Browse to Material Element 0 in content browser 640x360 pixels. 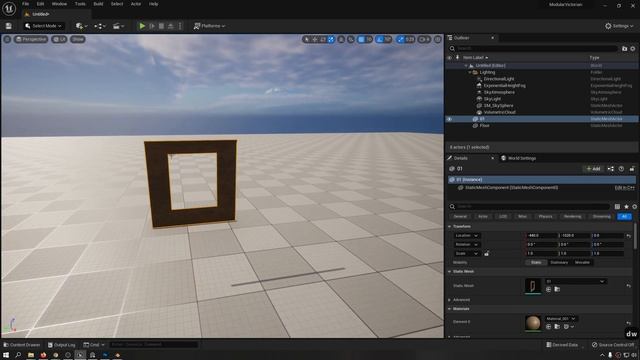557,327
